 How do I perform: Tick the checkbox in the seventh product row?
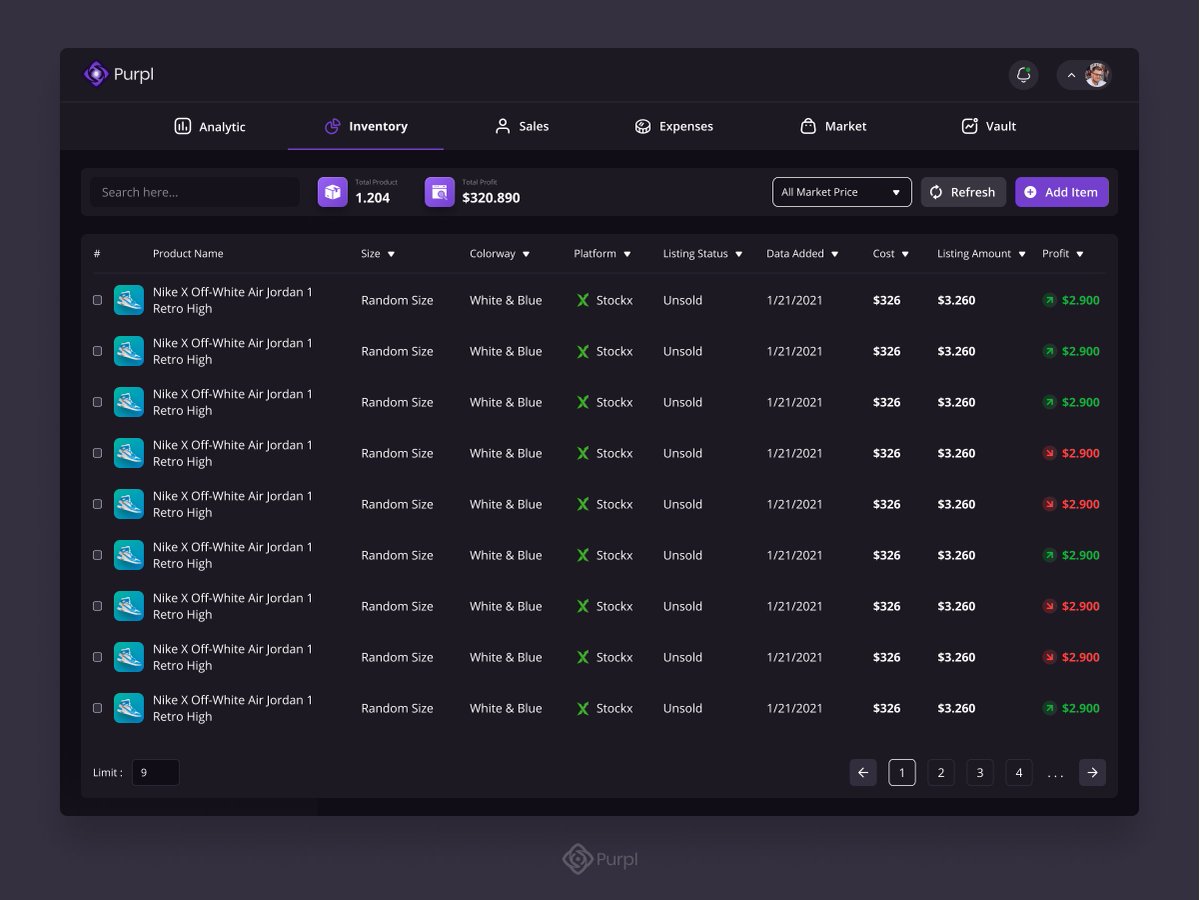97,606
